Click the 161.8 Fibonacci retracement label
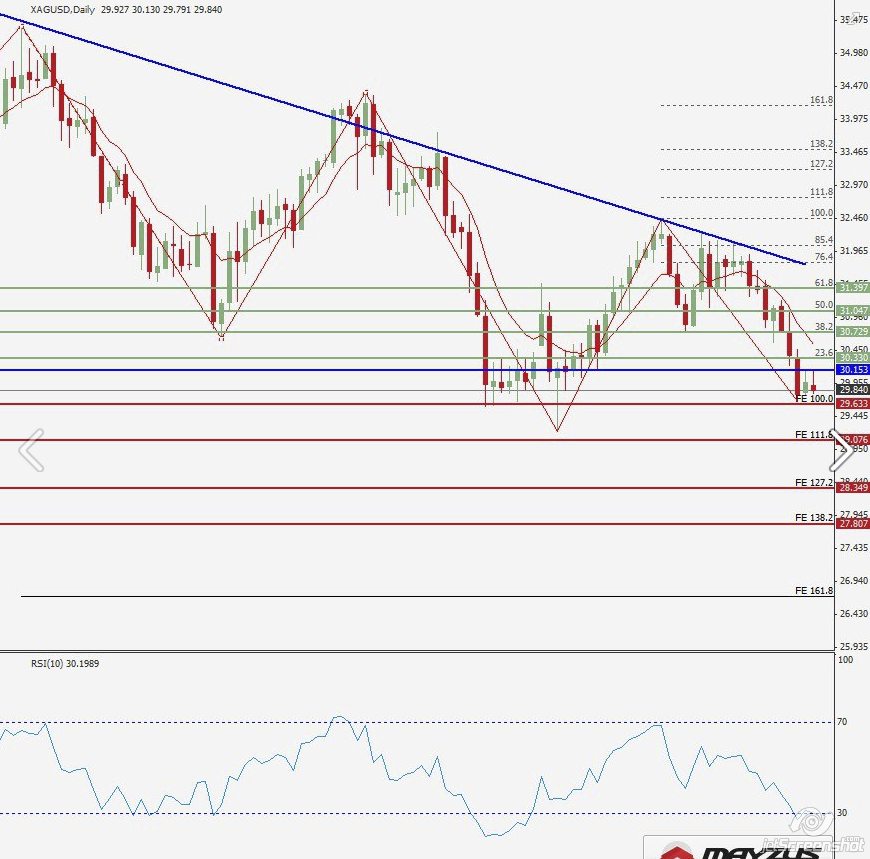Screen dimensions: 870x859 (821, 100)
